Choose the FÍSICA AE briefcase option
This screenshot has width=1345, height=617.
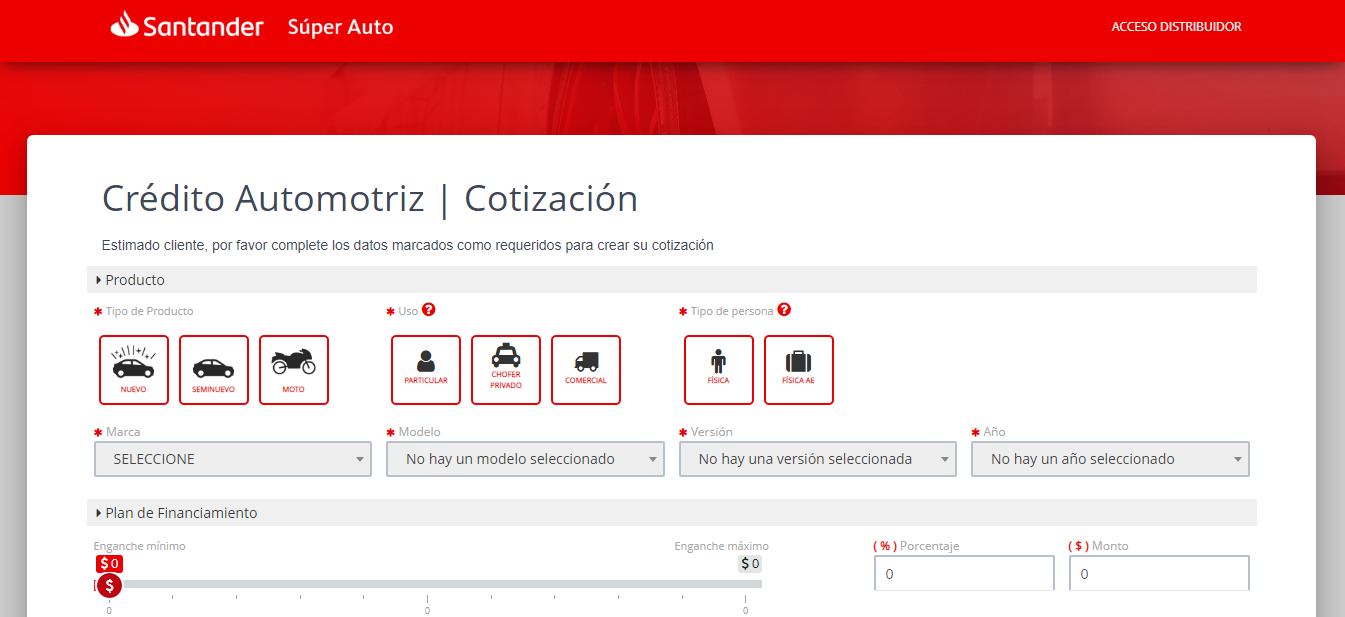tap(798, 369)
